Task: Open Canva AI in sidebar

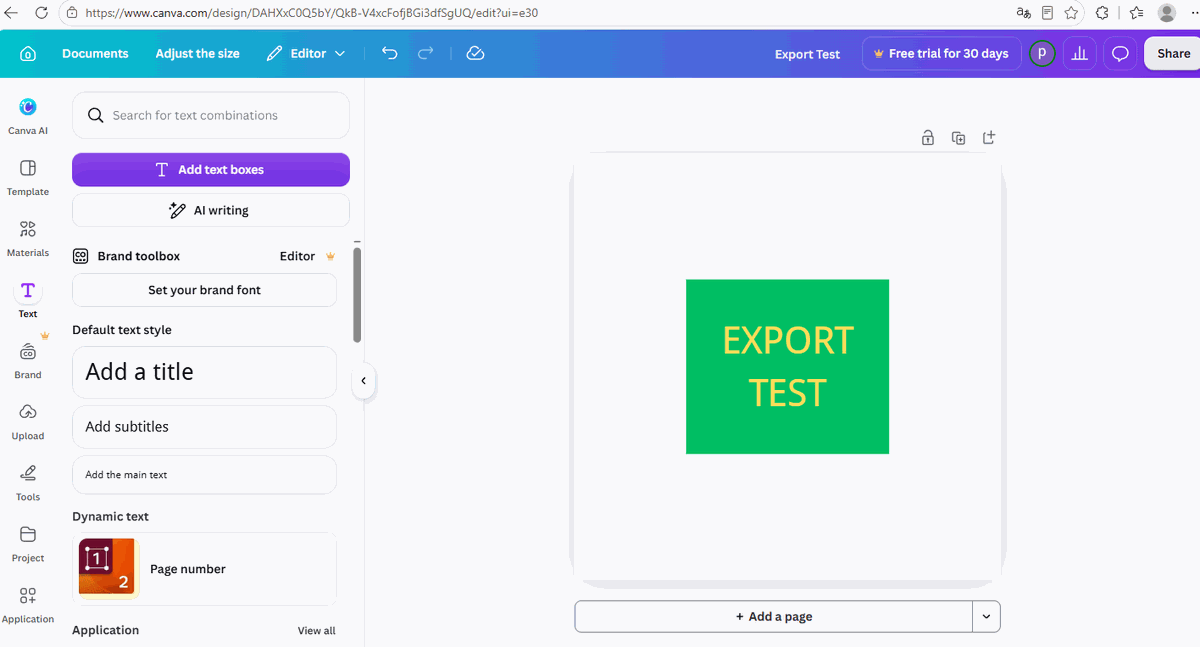Action: pos(28,116)
